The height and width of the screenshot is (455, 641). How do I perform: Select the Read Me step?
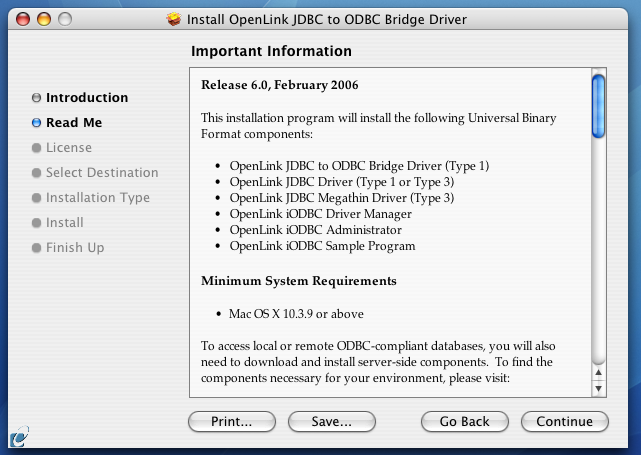click(x=74, y=123)
